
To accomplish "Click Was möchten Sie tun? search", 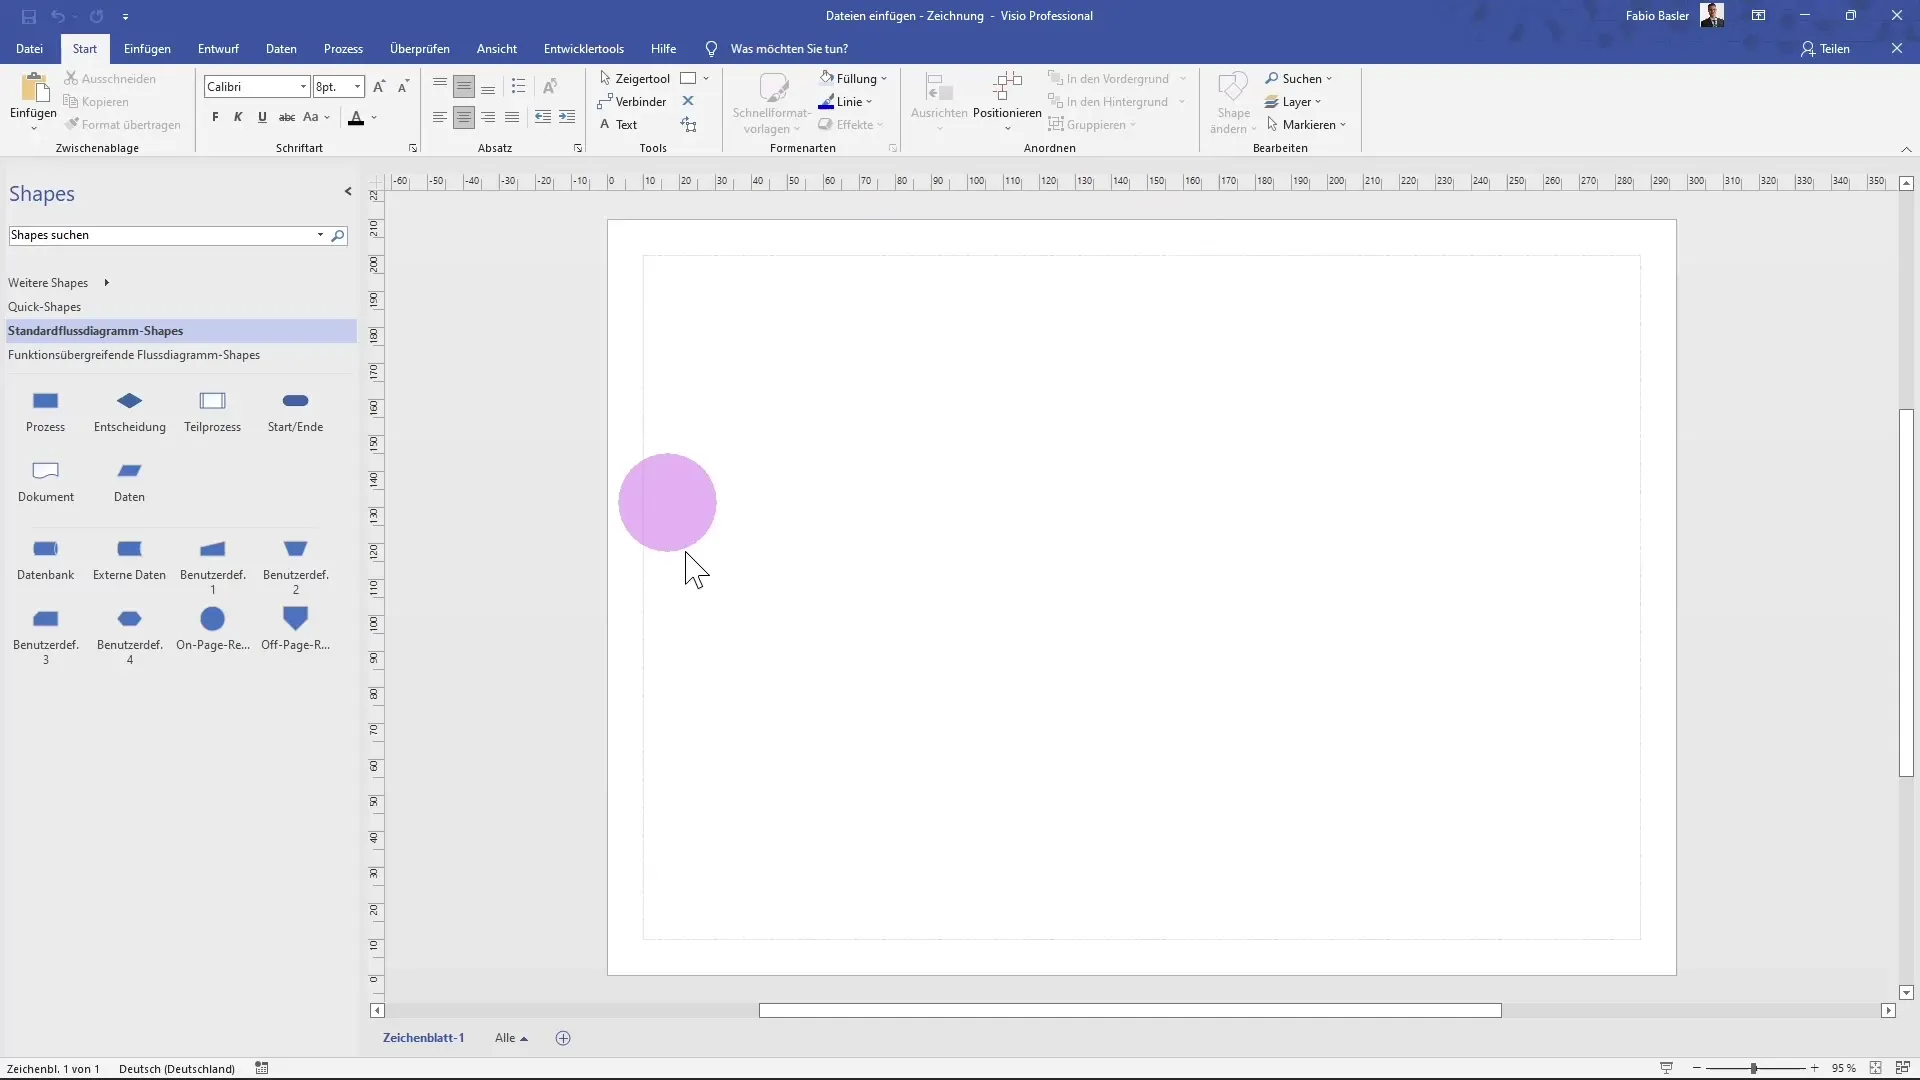I will (789, 48).
